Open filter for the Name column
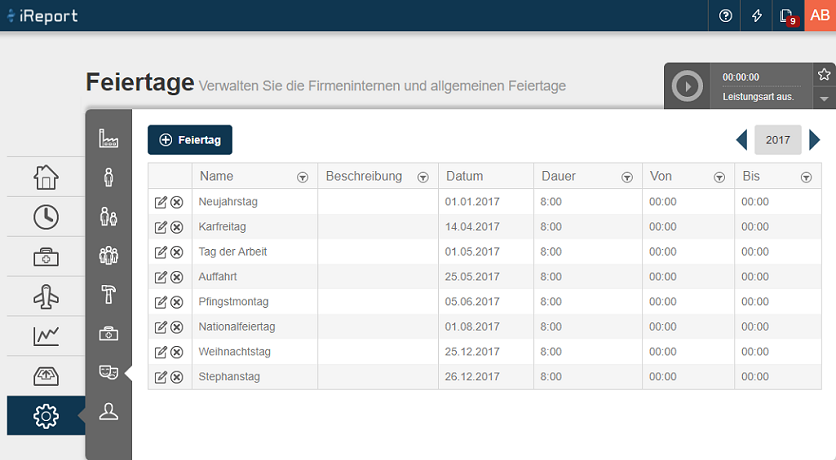 click(302, 177)
